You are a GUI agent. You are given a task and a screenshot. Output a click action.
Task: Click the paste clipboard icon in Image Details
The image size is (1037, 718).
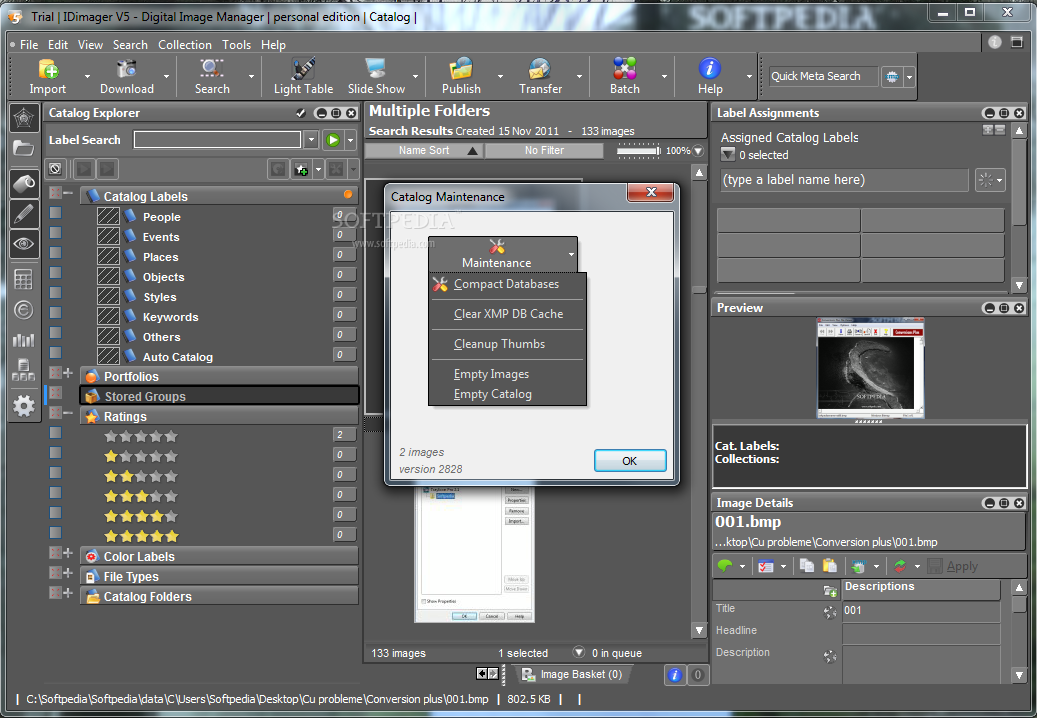829,566
